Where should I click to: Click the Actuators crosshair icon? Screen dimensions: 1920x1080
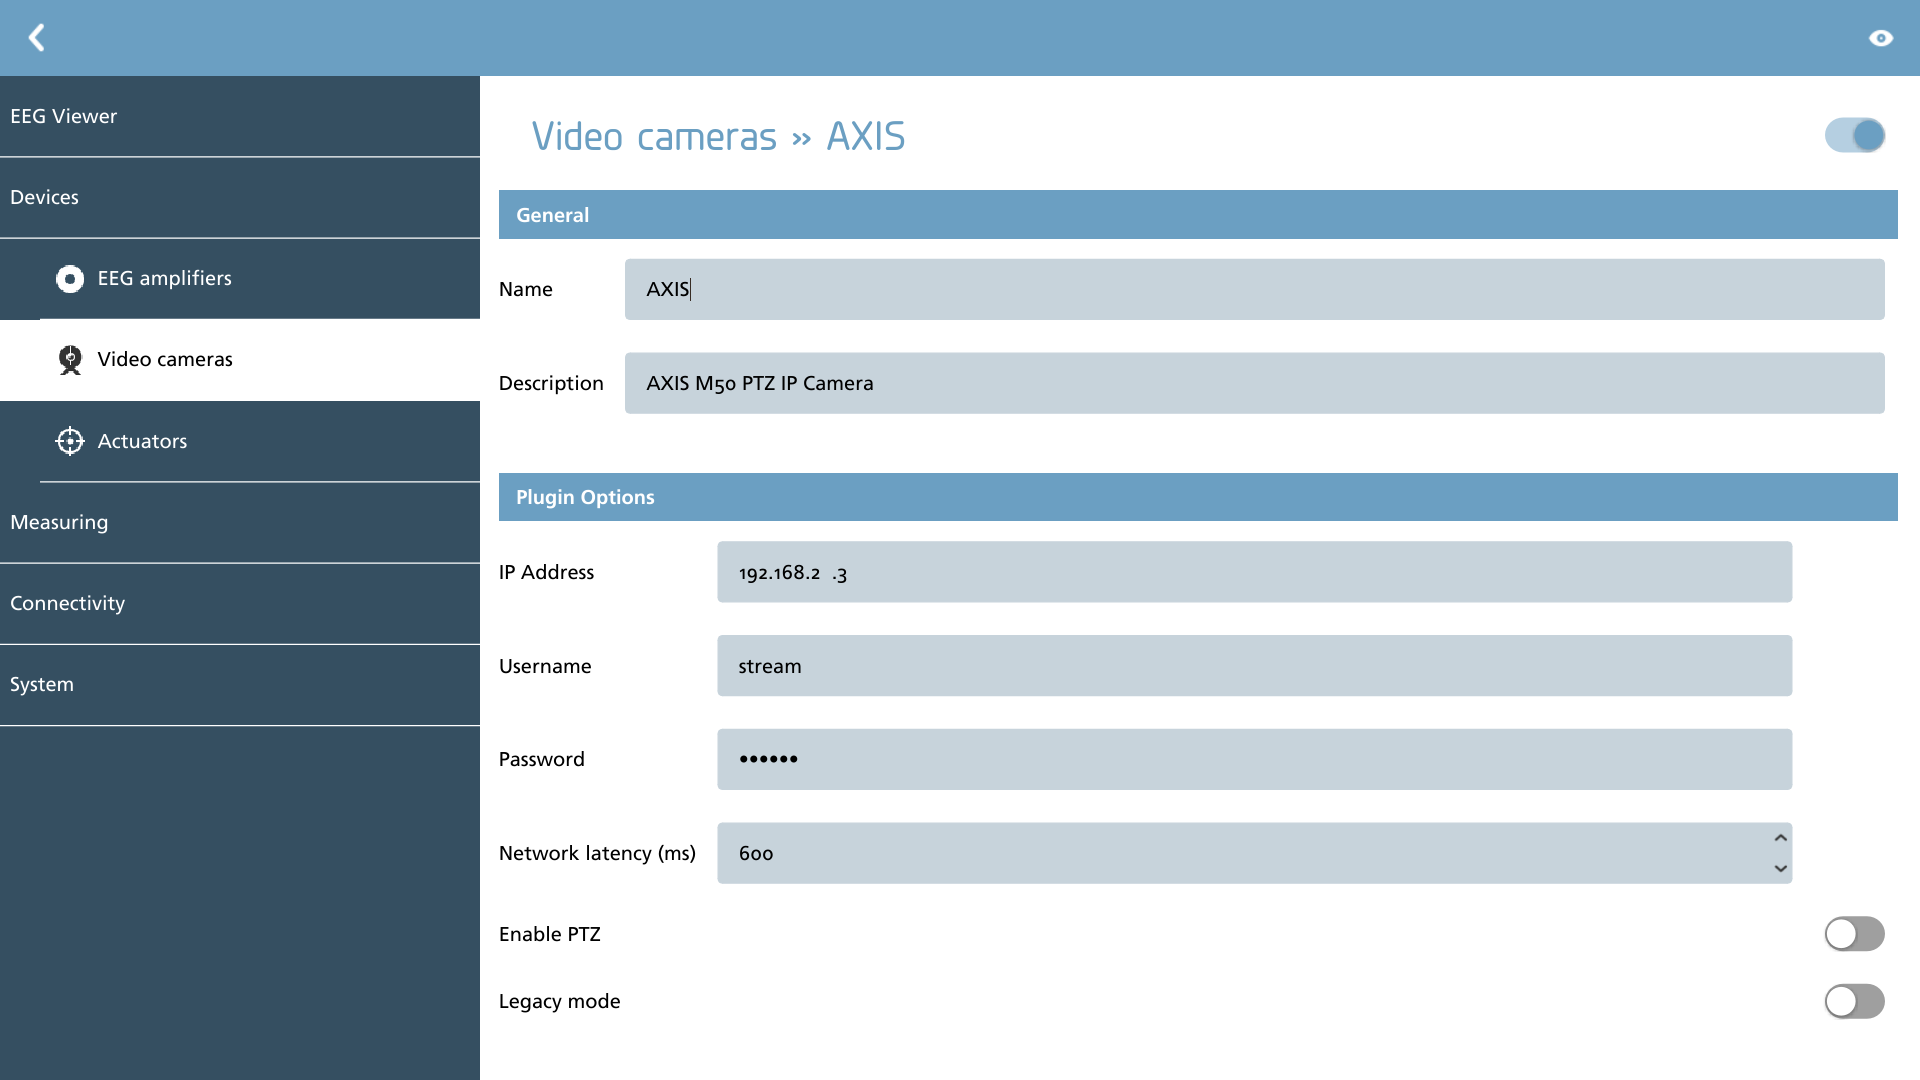[x=70, y=441]
